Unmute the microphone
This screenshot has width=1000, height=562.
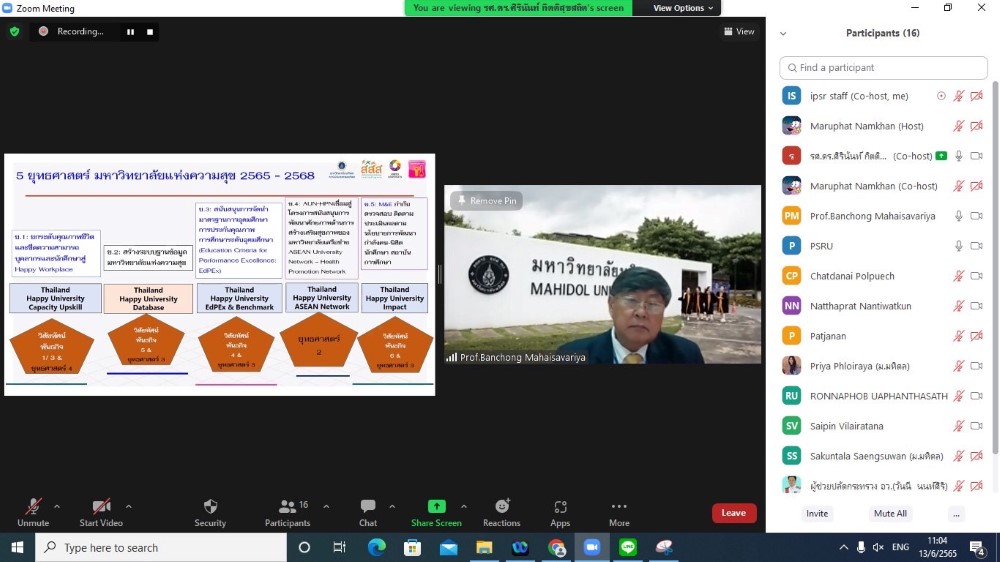pos(33,507)
